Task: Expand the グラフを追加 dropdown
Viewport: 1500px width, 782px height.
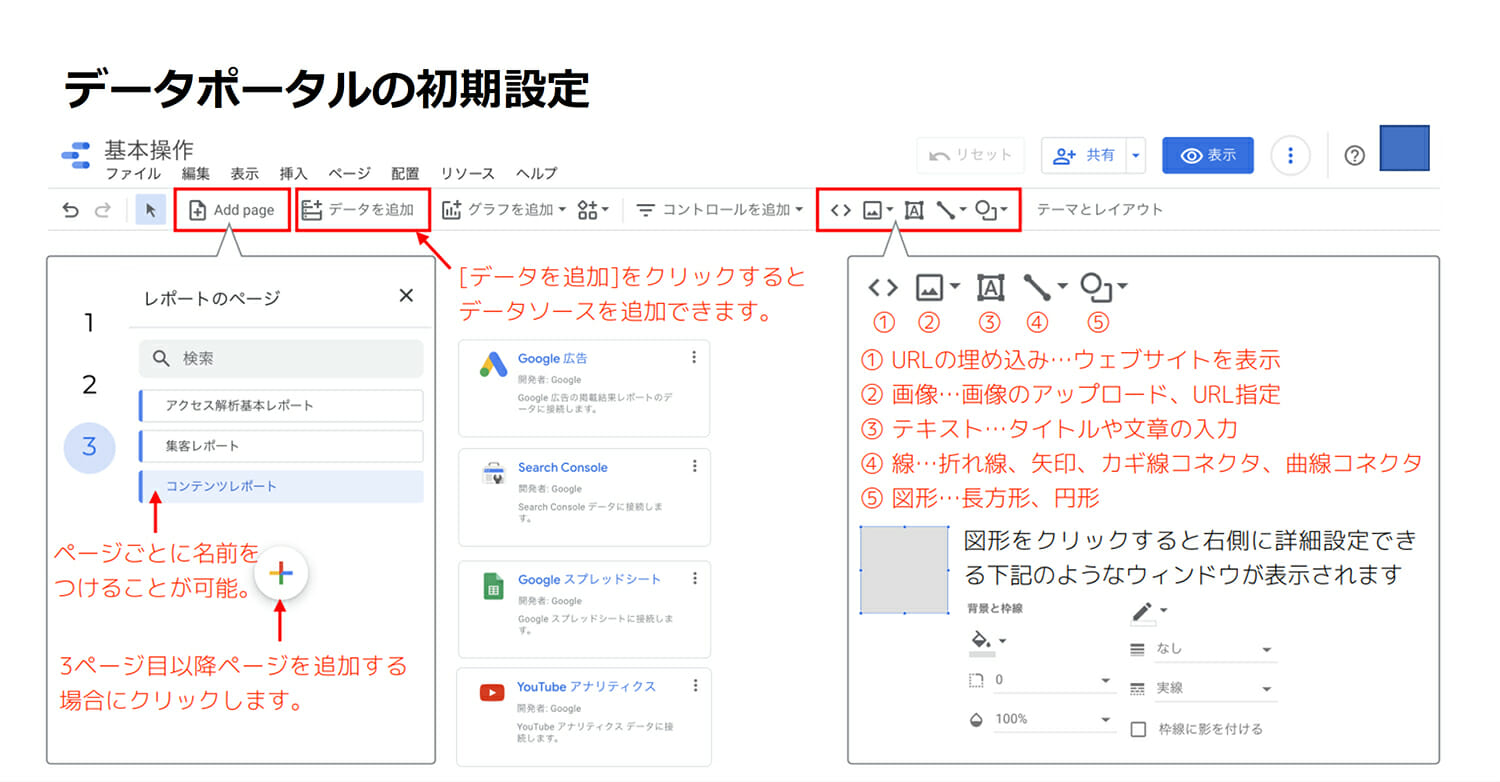Action: tap(504, 210)
